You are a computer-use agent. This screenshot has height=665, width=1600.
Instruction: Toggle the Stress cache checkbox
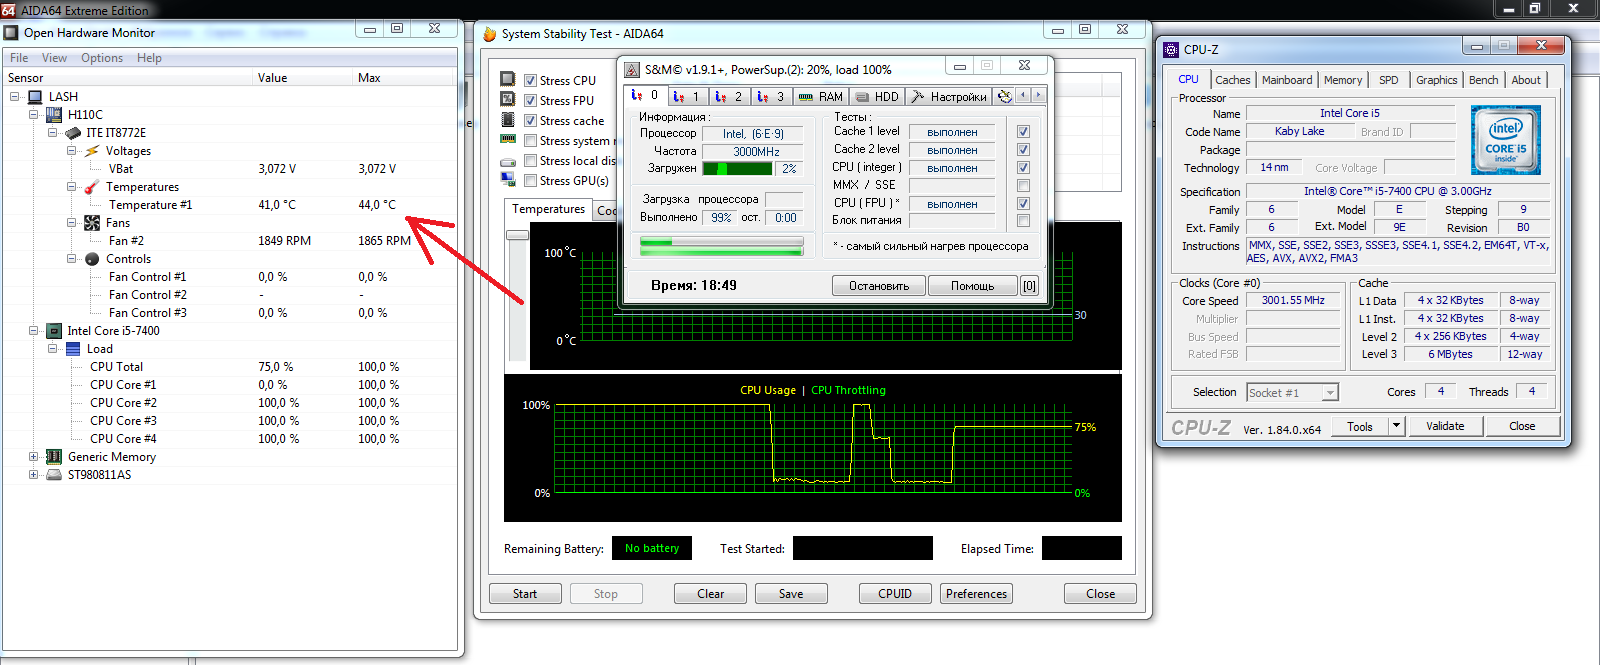pos(531,121)
